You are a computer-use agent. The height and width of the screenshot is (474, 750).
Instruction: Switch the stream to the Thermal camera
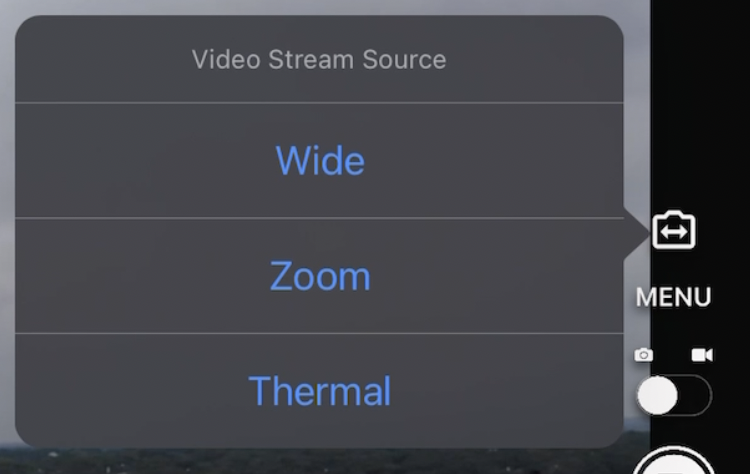click(x=320, y=391)
